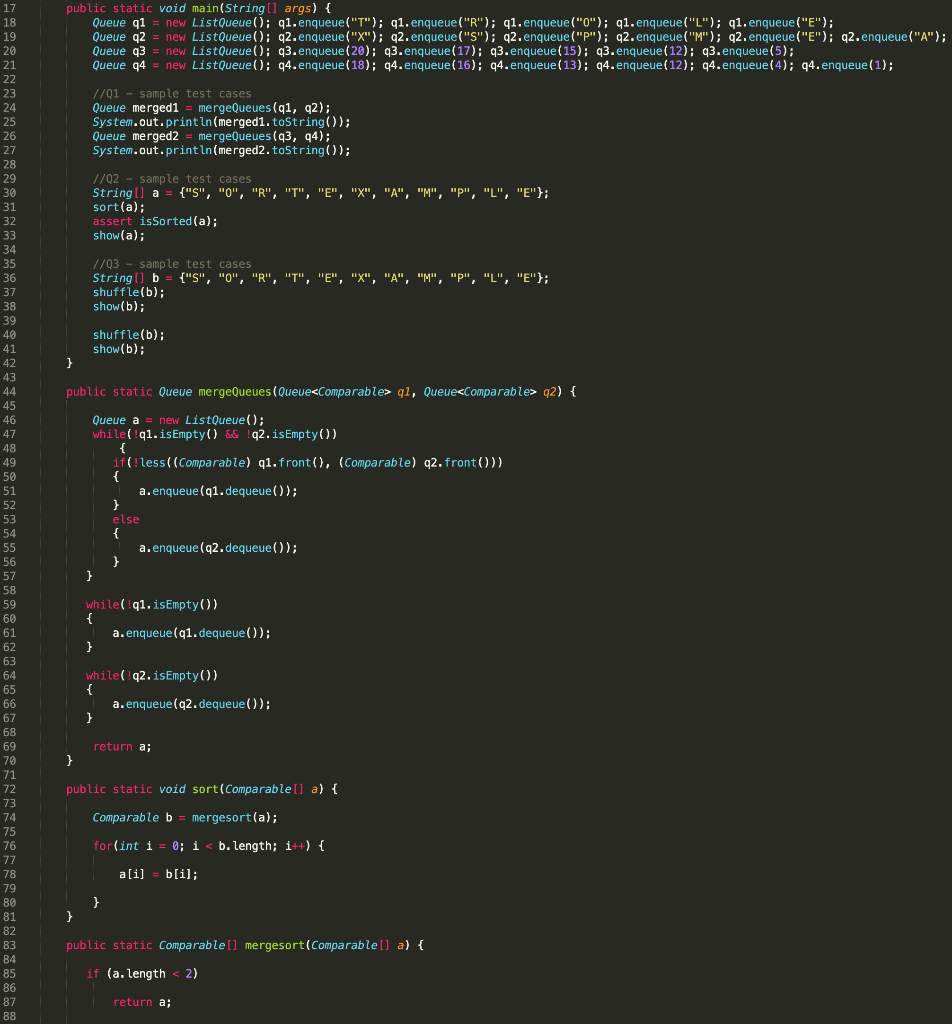Image resolution: width=952 pixels, height=1024 pixels.
Task: Click the show(a) call on line 33
Action: [x=116, y=235]
